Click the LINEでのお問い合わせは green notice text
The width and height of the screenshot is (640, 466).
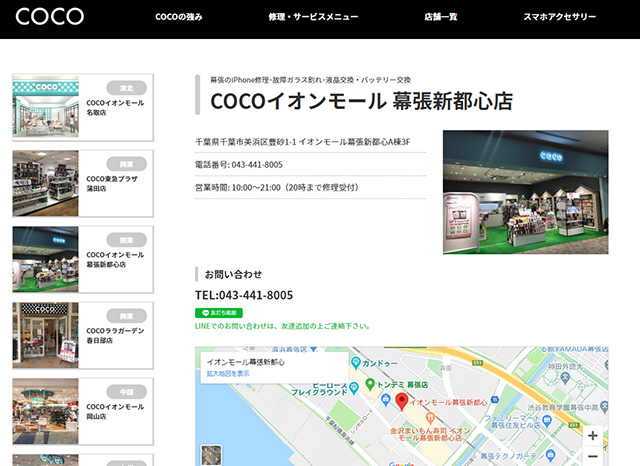282,326
